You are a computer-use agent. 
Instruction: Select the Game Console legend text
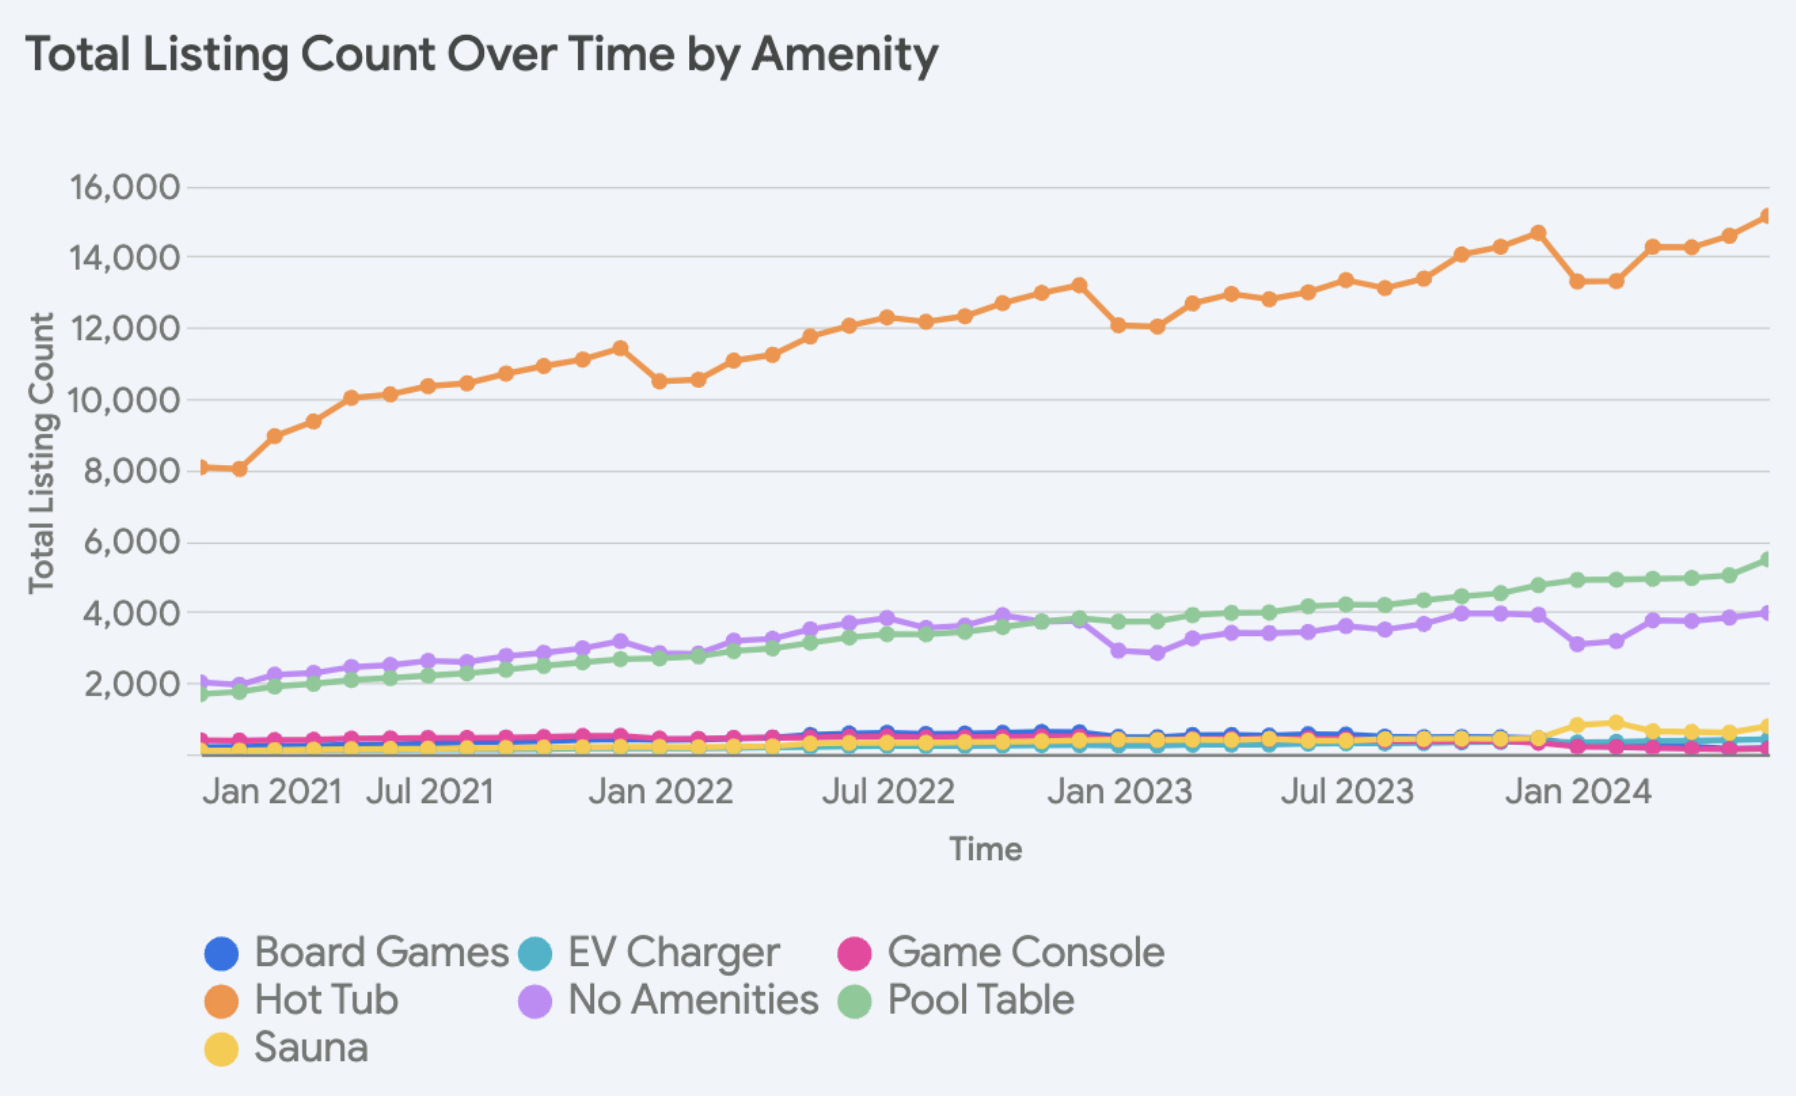point(1025,953)
